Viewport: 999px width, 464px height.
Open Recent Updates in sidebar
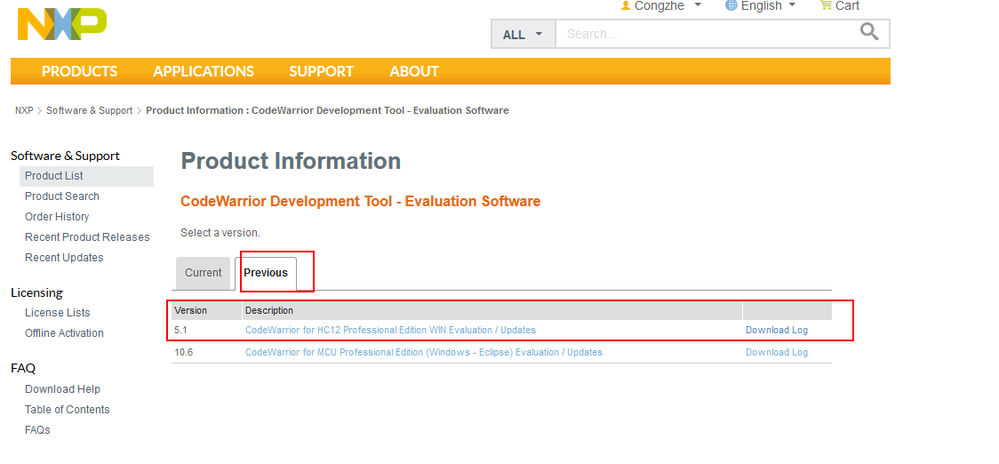(x=64, y=257)
